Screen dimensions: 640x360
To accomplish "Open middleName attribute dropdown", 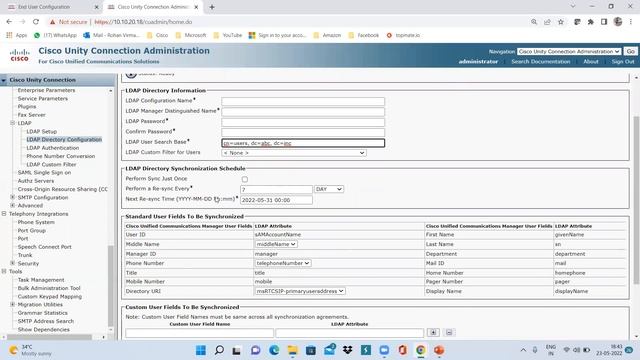I will coord(276,244).
